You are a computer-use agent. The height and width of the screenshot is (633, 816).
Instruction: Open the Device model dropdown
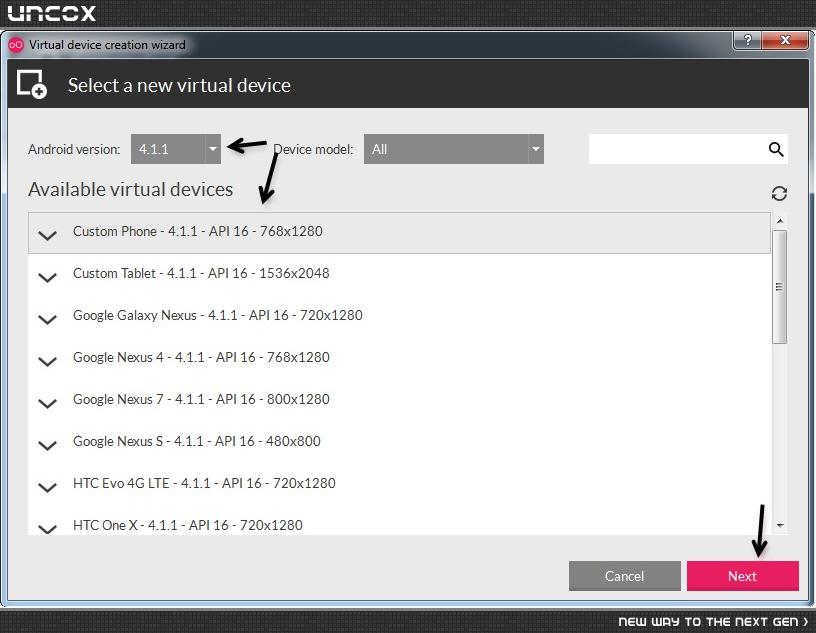coord(454,149)
